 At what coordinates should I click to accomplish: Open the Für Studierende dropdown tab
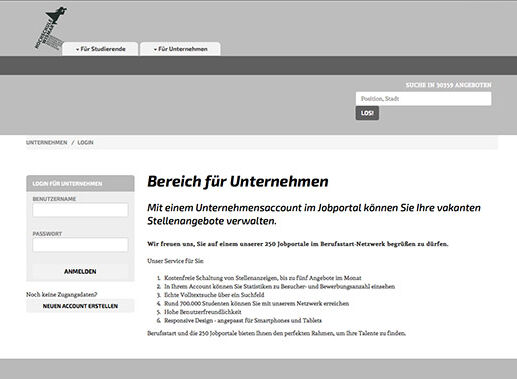click(100, 49)
